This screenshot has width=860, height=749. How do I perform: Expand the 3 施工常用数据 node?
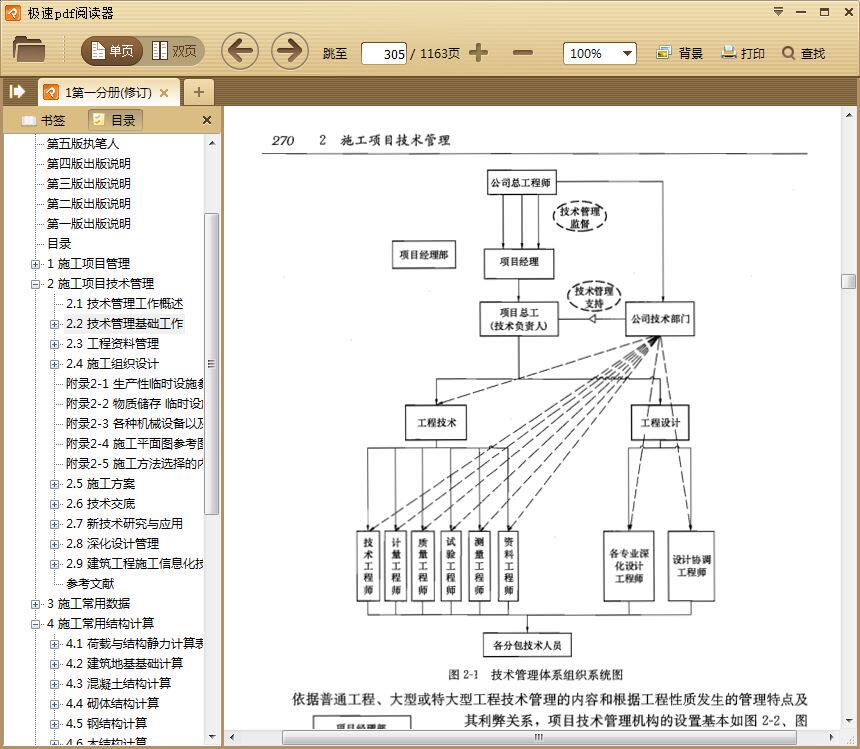point(36,604)
